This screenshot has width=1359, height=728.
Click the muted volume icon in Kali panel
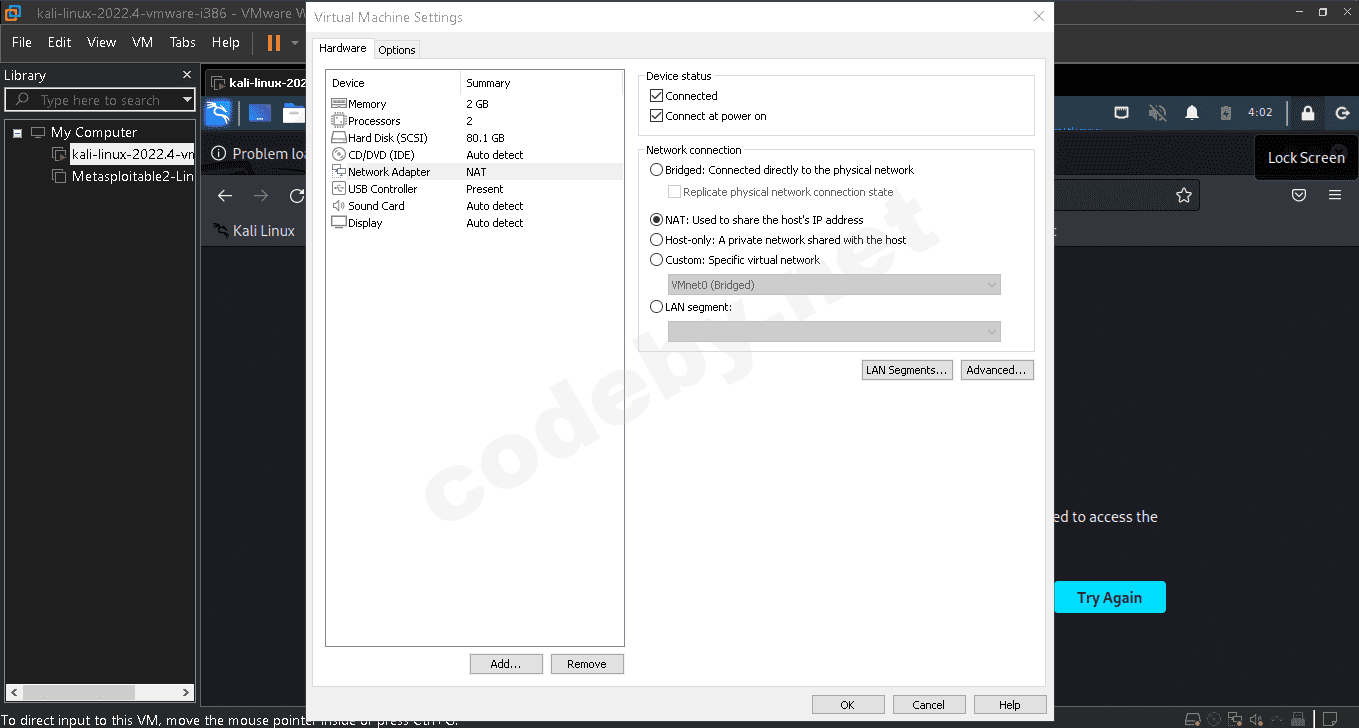1158,113
